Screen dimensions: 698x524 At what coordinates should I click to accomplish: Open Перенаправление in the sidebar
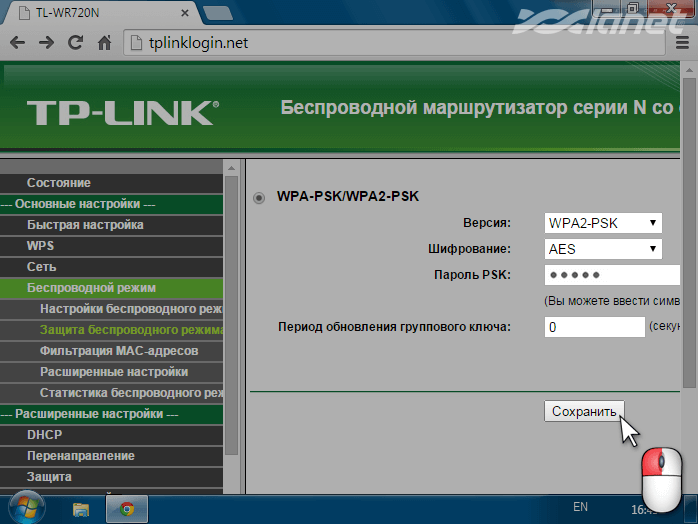tap(111, 456)
